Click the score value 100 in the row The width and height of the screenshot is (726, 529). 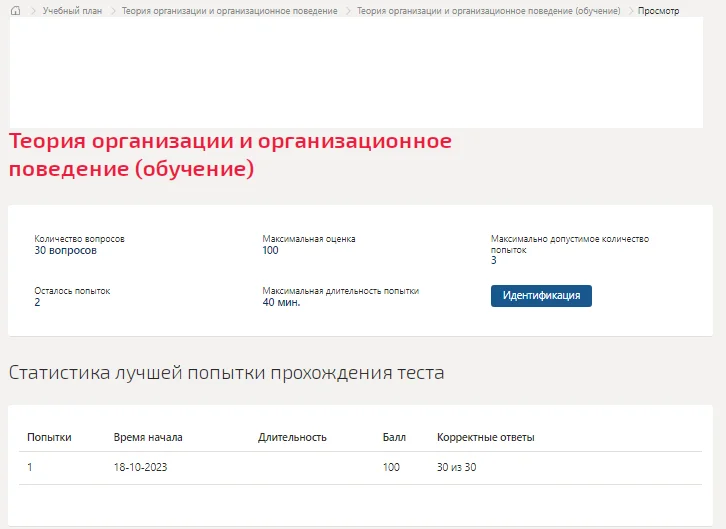tap(391, 467)
